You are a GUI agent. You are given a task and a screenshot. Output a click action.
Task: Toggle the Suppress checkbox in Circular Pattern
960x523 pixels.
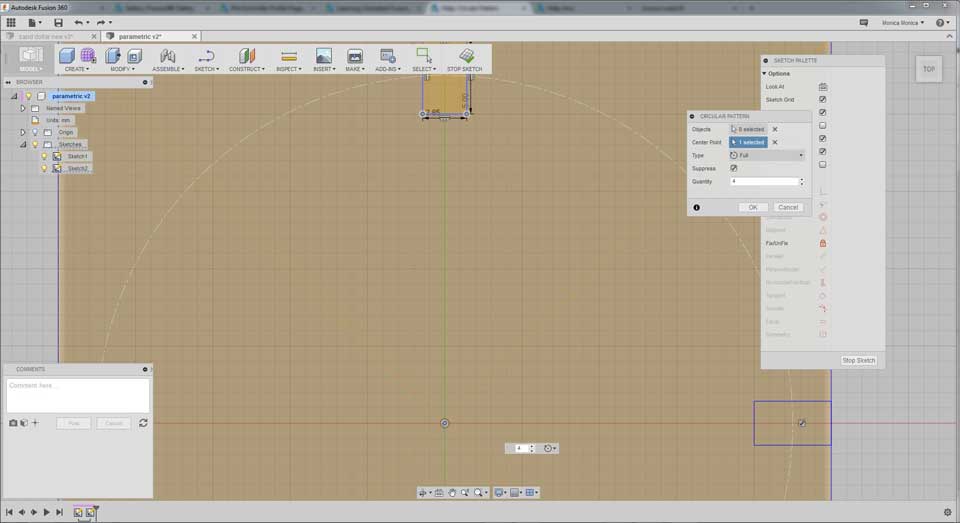coord(733,168)
